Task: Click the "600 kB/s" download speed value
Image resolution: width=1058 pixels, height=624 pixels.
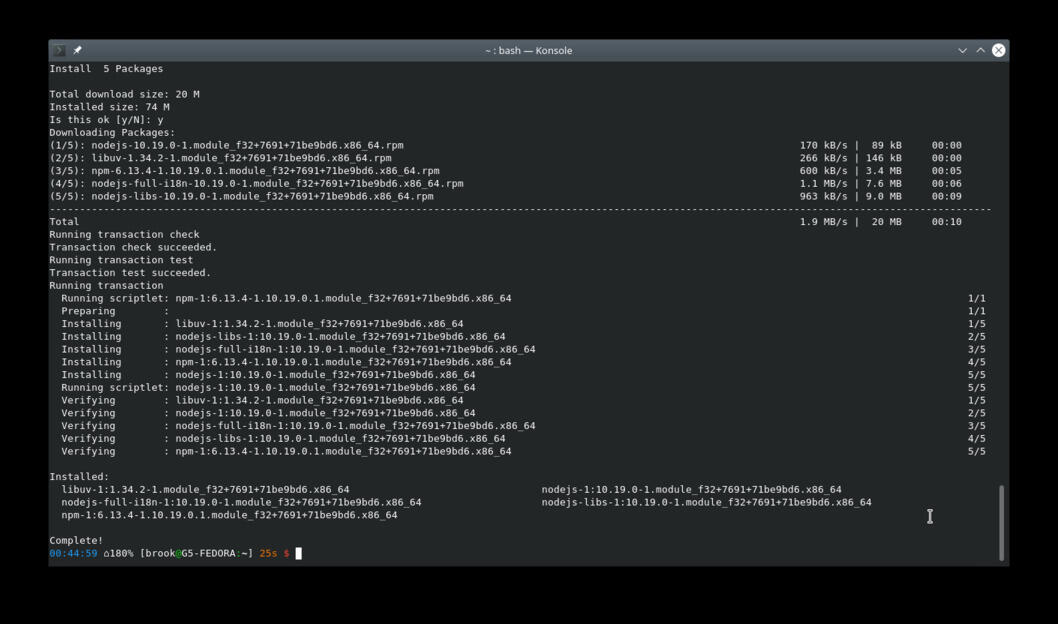Action: [823, 171]
